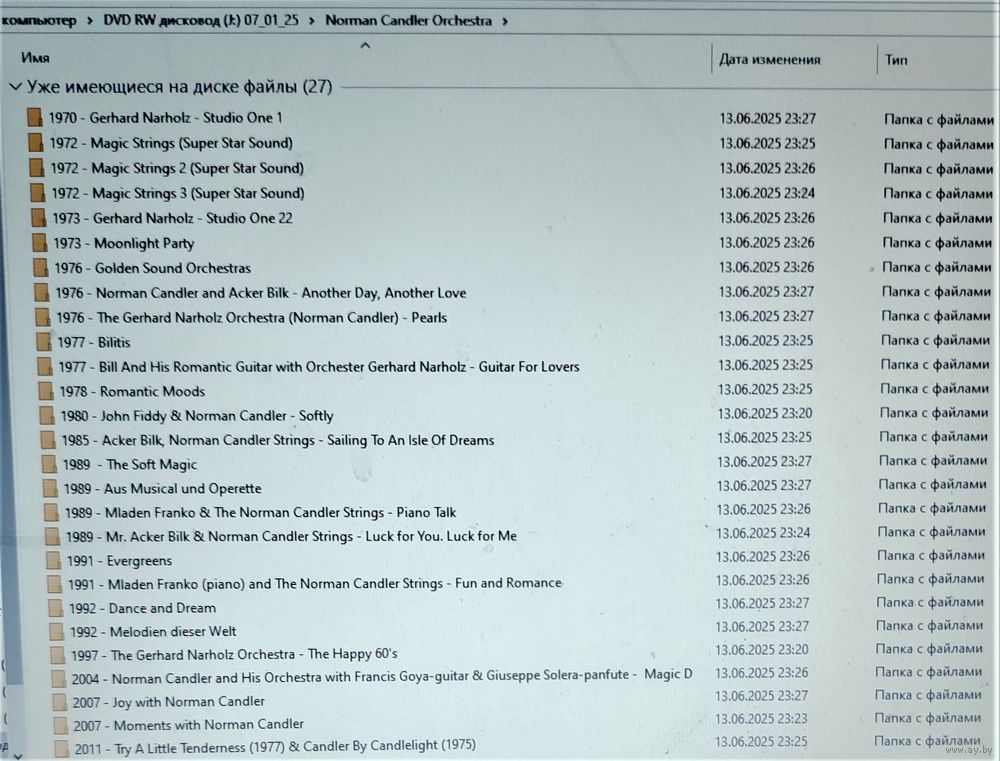This screenshot has height=761, width=1000.
Task: Click folder icon of 1992 - Dance and Dream
Action: tap(55, 608)
